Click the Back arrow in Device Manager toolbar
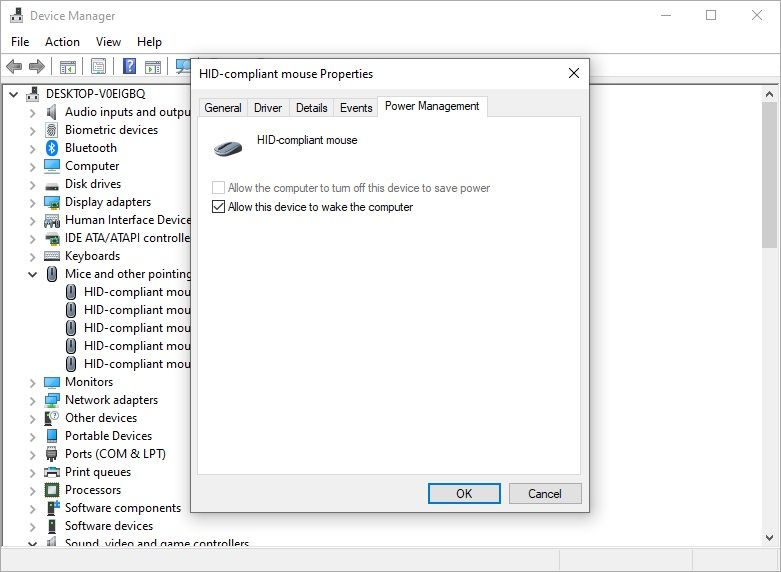 pyautogui.click(x=14, y=66)
